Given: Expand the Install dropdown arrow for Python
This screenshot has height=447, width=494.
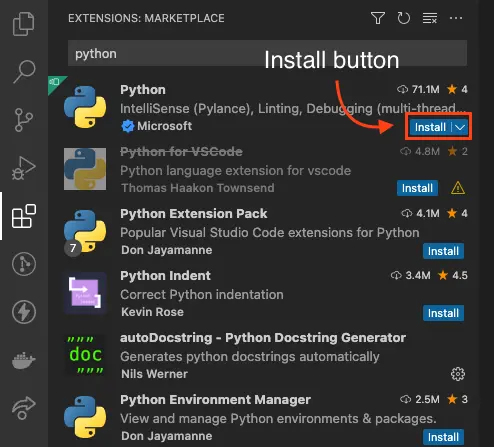Looking at the screenshot, I should (x=460, y=127).
